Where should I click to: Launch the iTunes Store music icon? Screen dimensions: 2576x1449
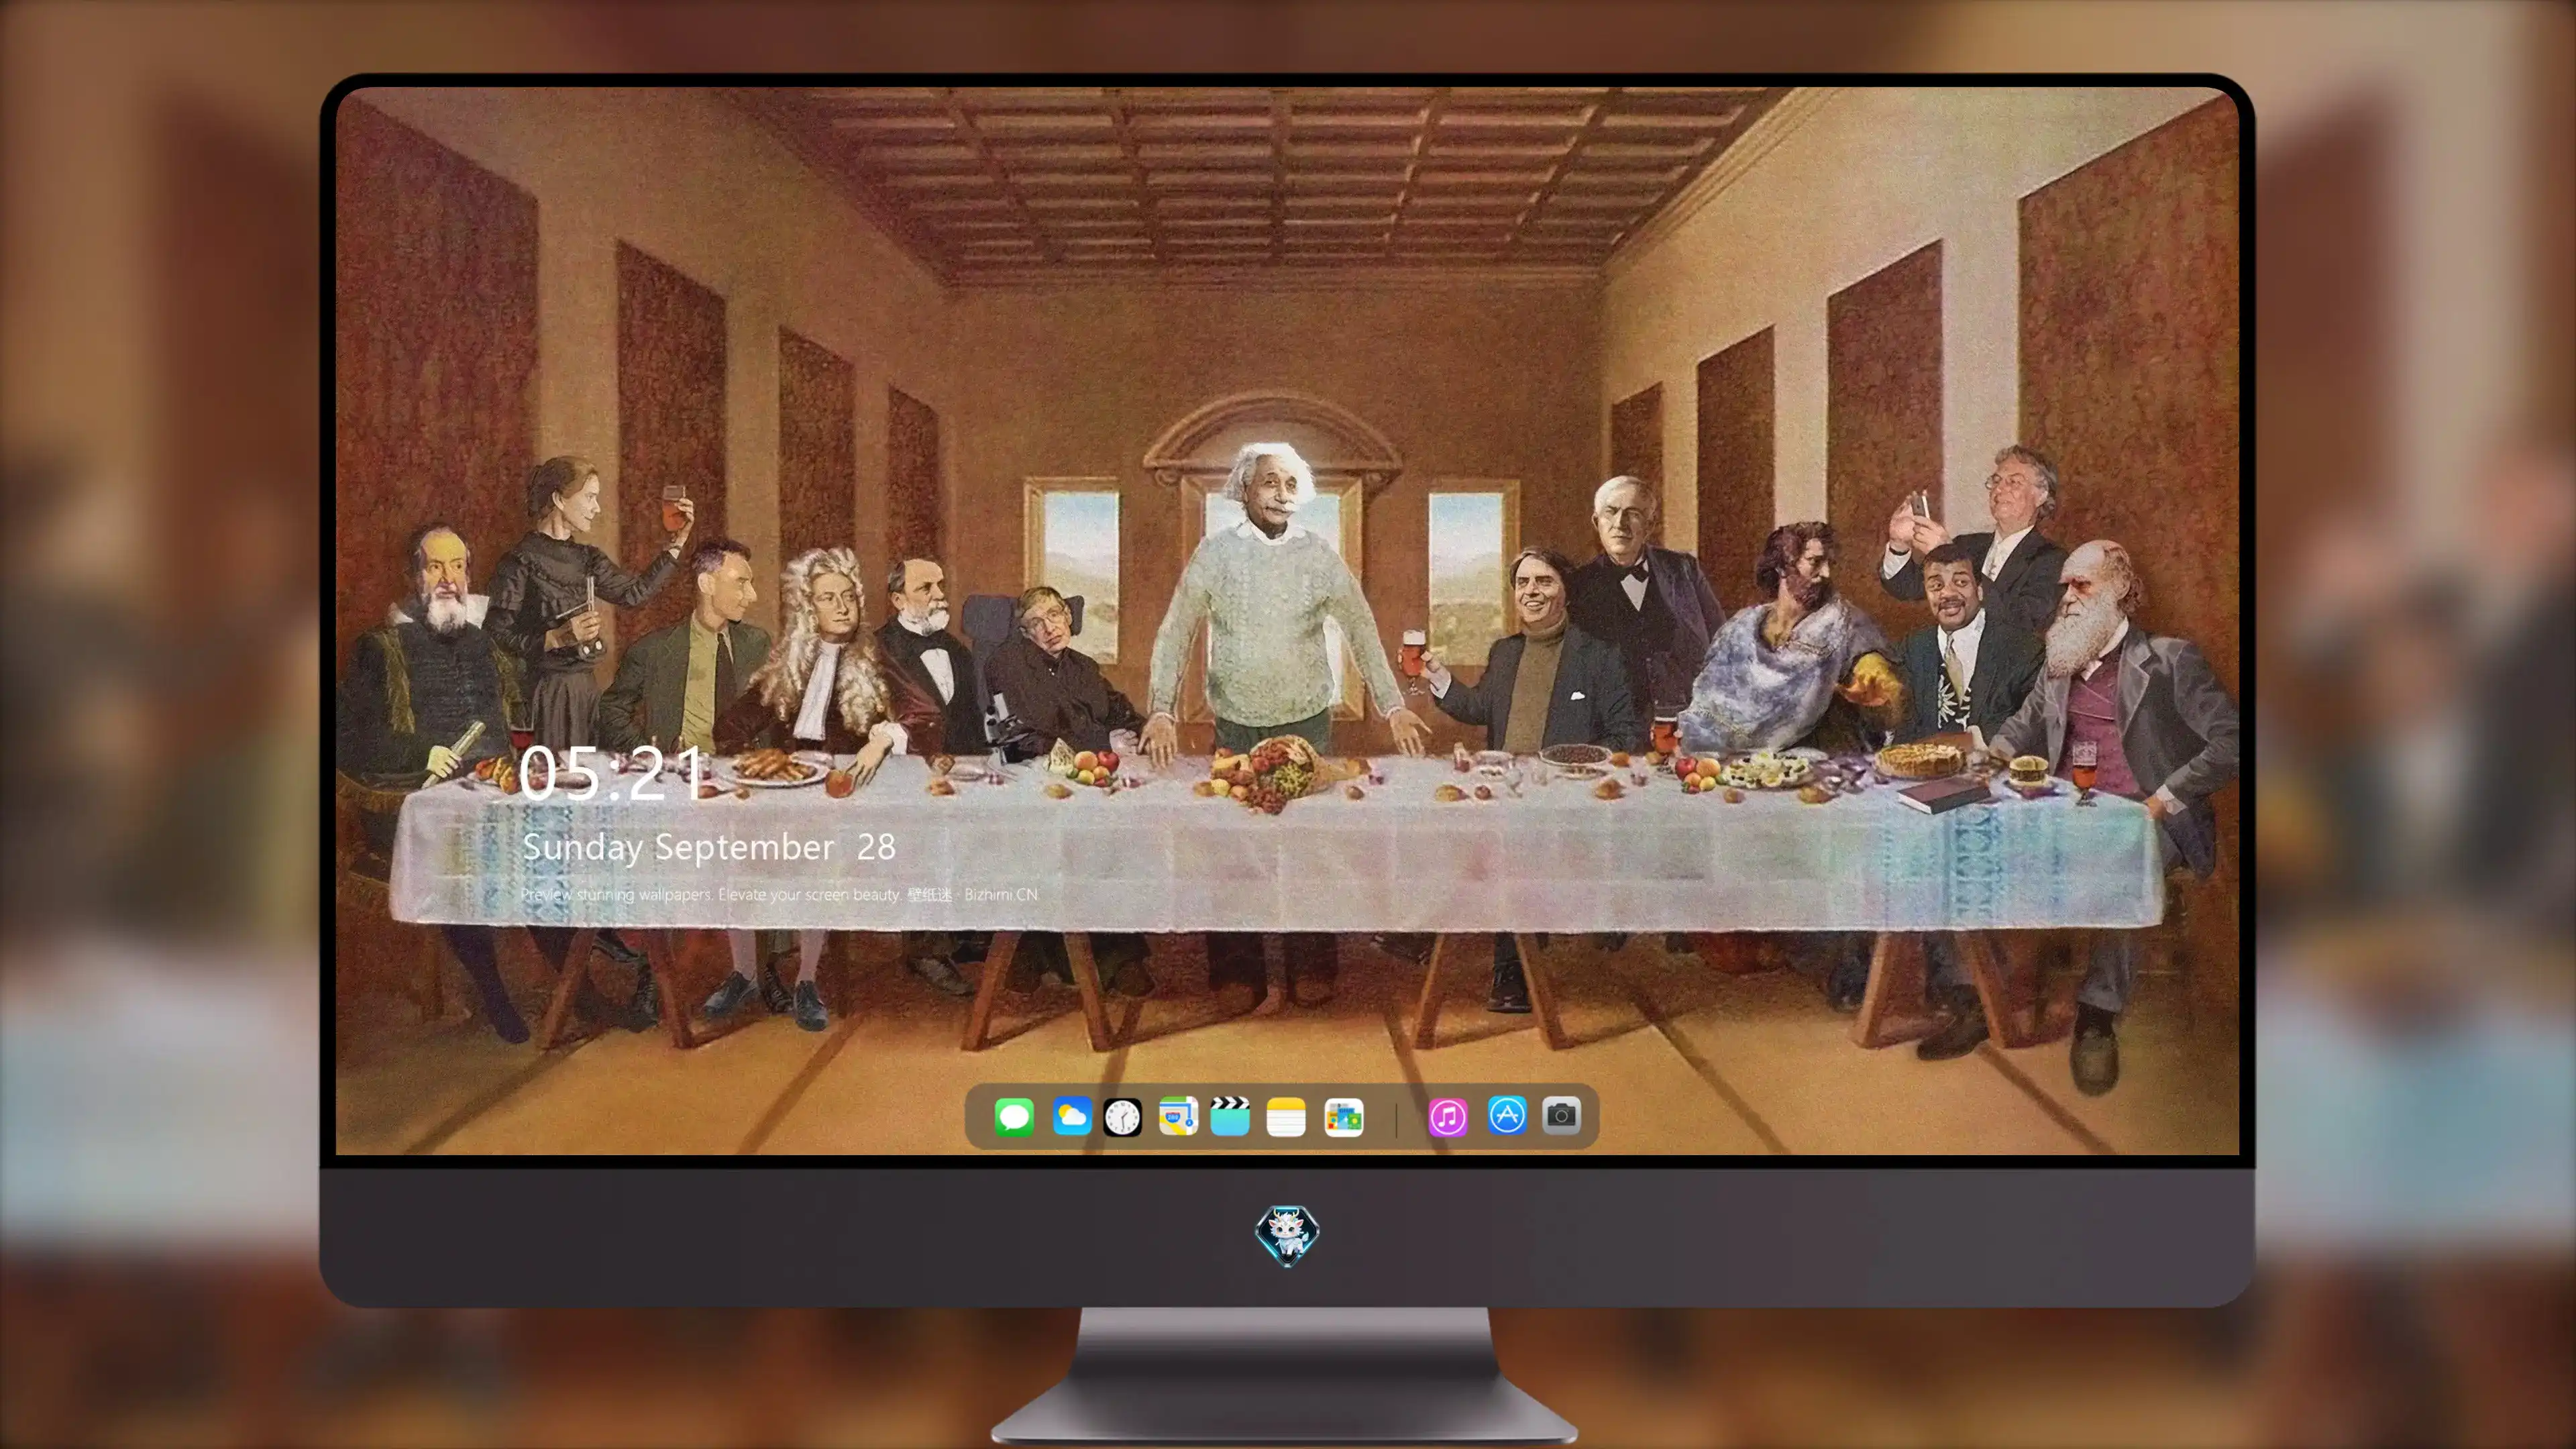click(1448, 1117)
